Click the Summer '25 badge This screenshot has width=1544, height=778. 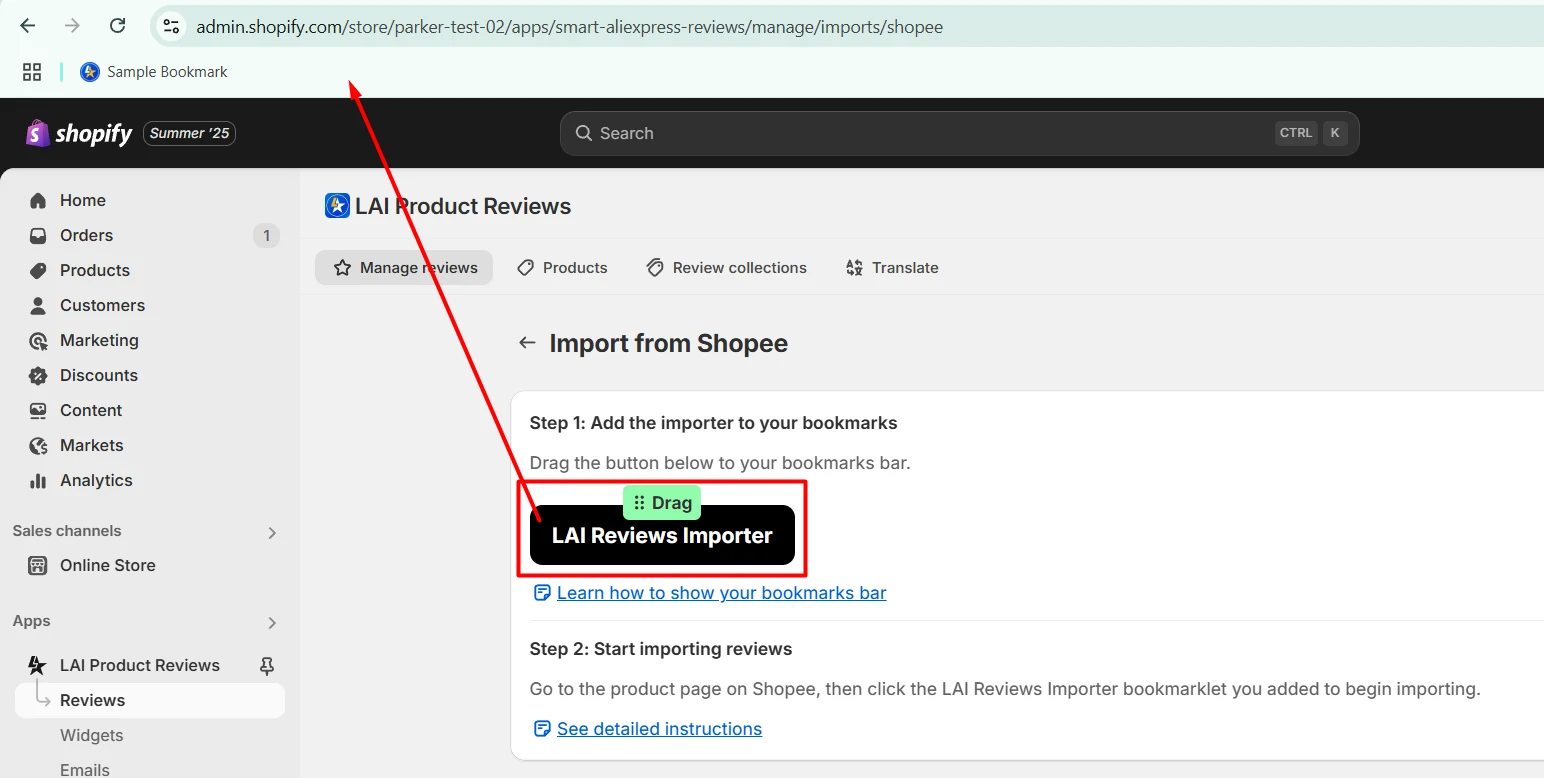pyautogui.click(x=190, y=133)
